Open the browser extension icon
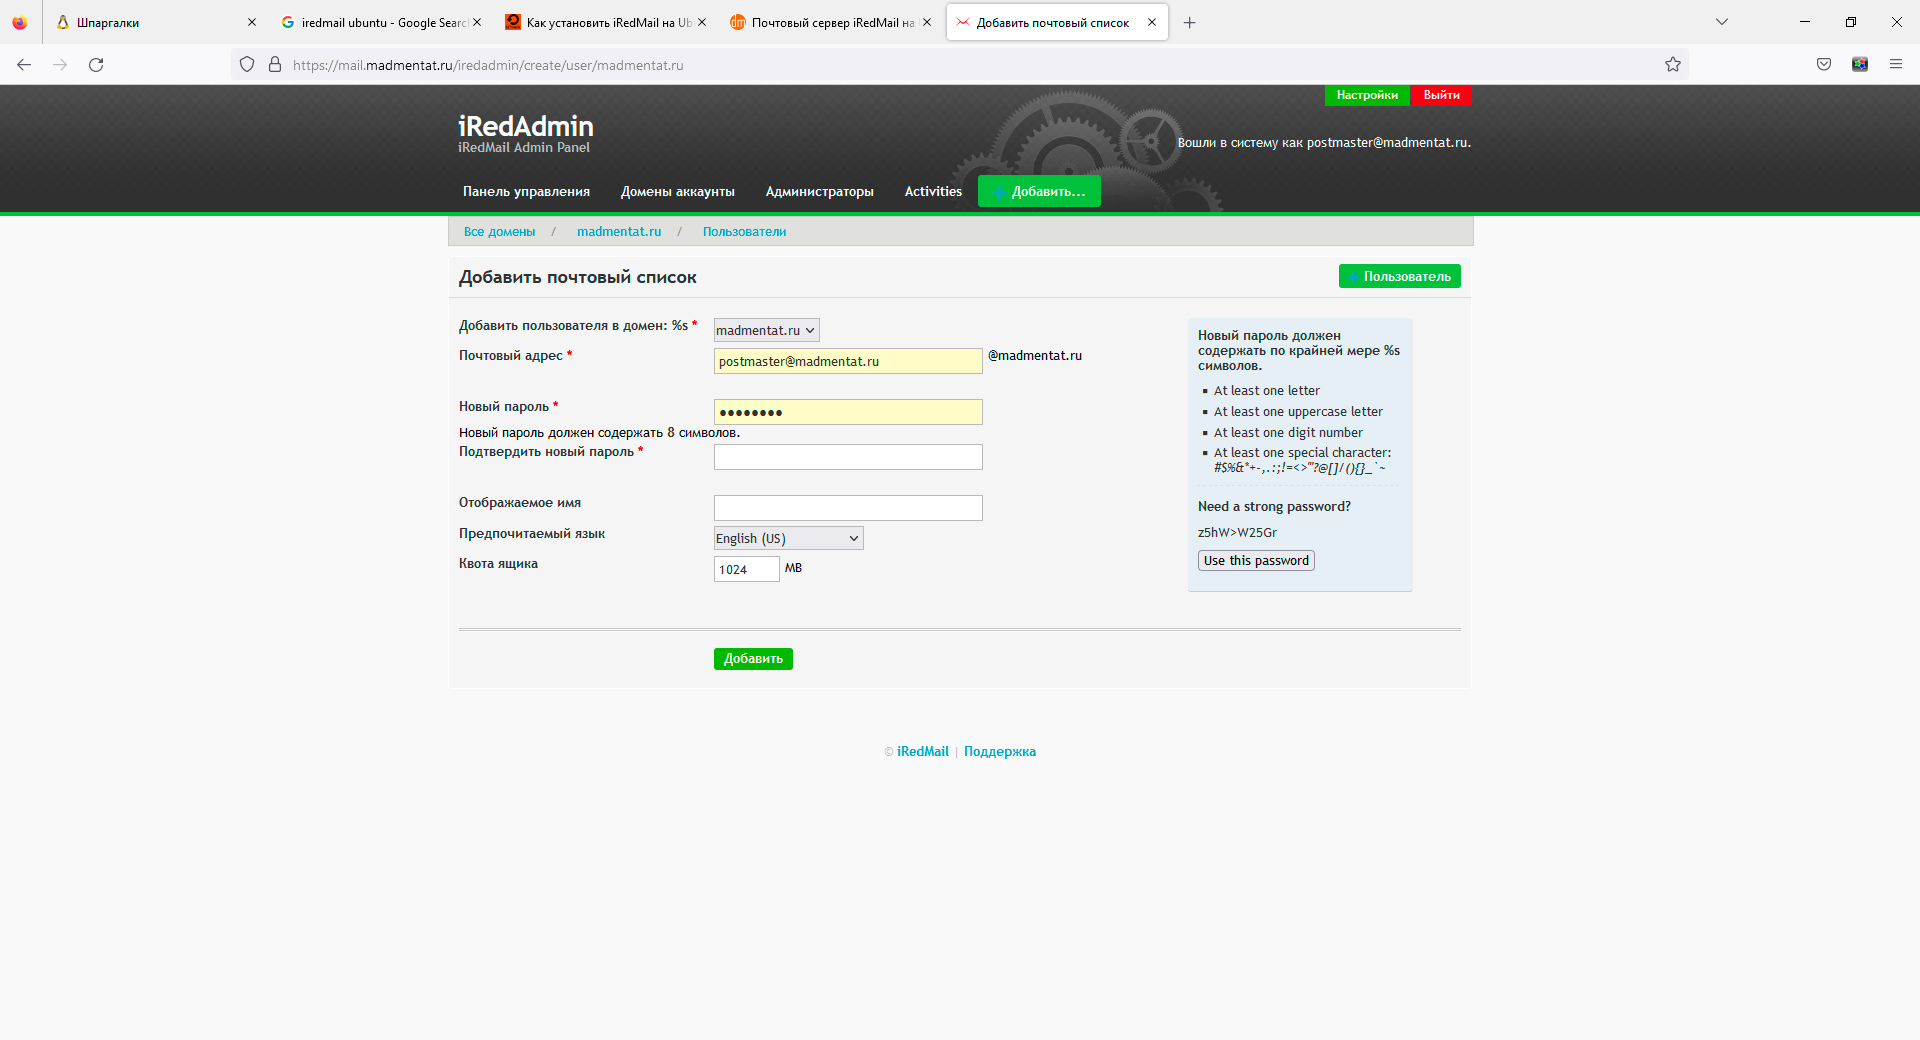The image size is (1920, 1040). [x=1860, y=65]
